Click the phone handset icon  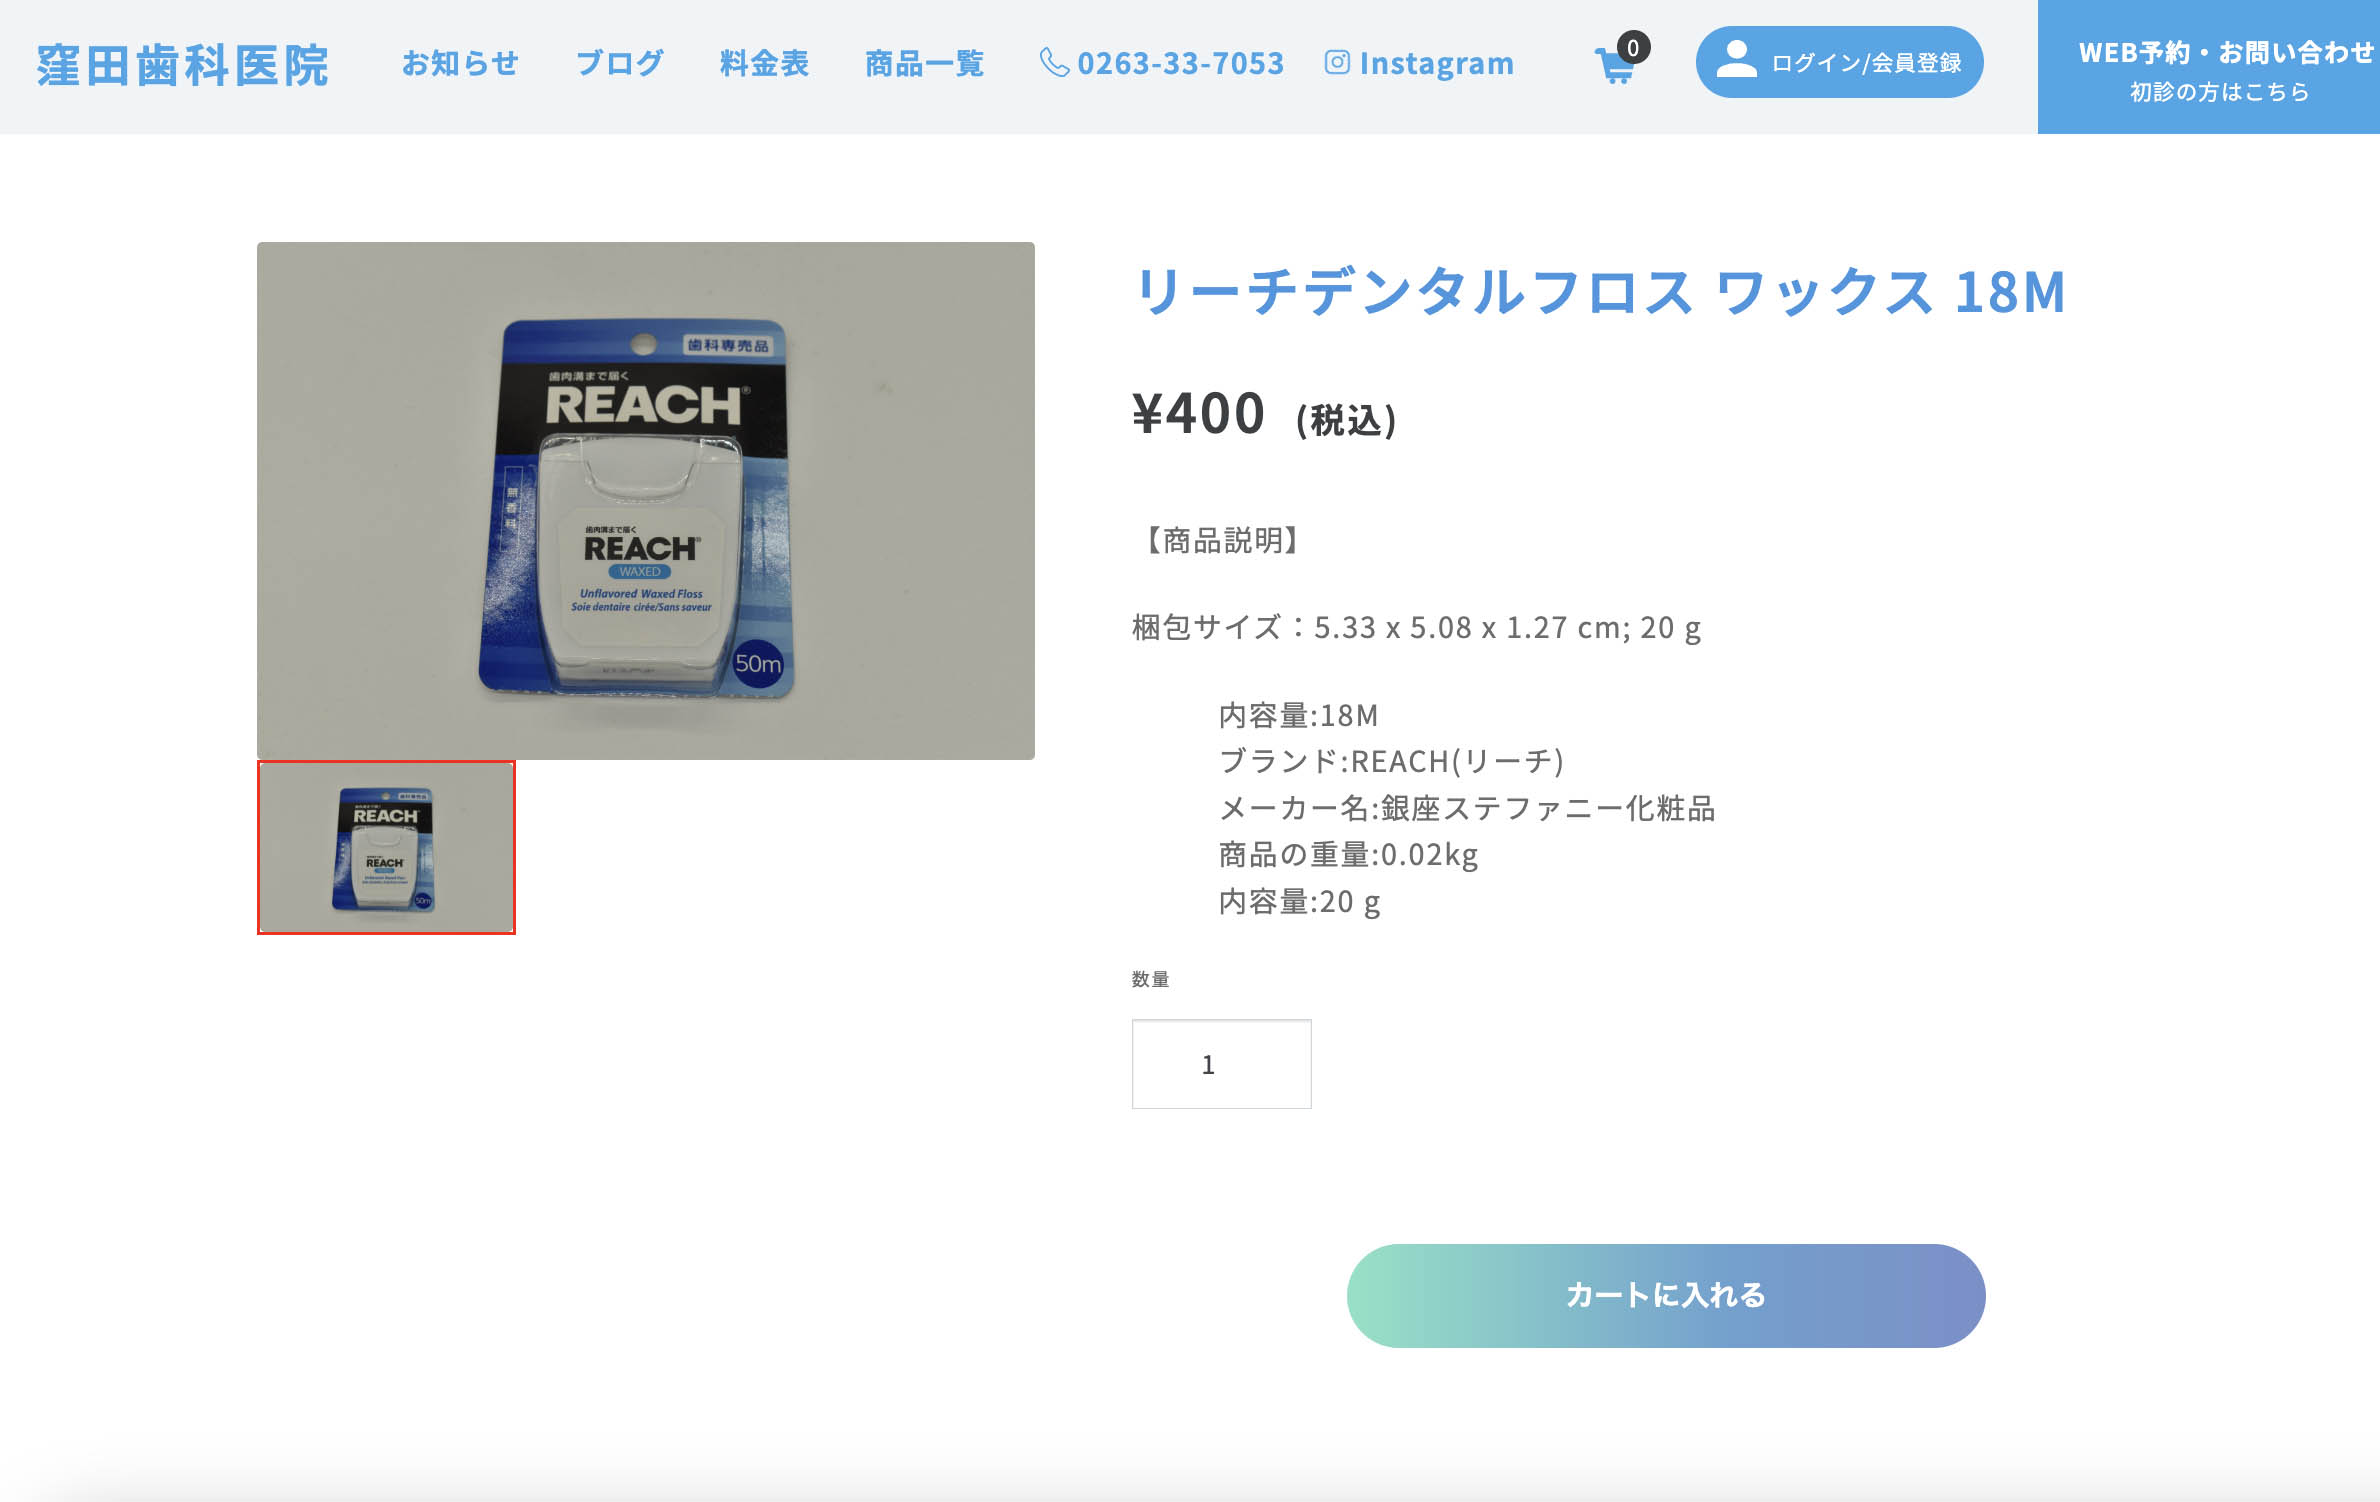coord(1054,62)
